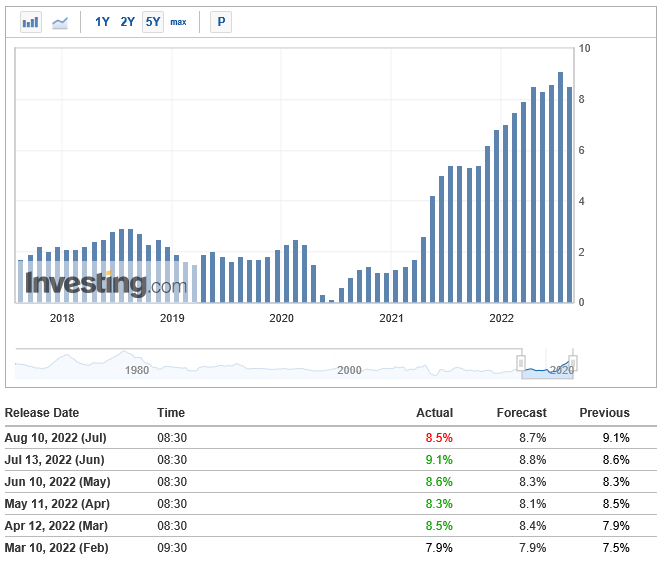Click the Release Date column header
This screenshot has width=663, height=565.
click(x=42, y=413)
